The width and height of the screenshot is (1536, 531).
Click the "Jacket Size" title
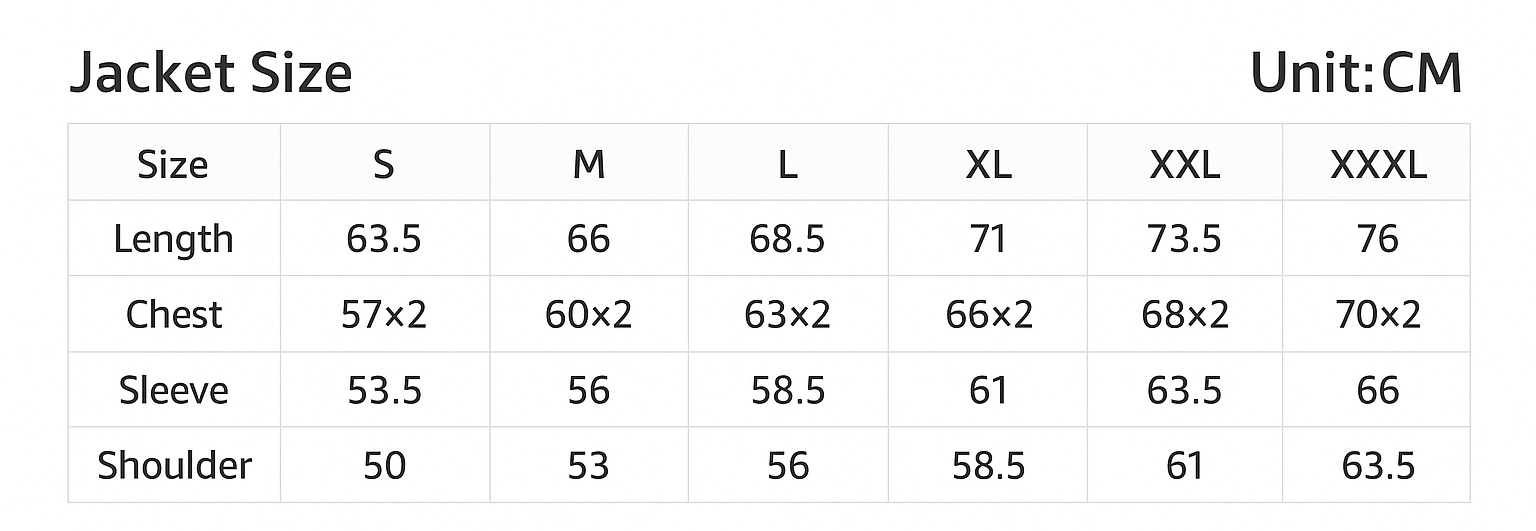tap(210, 74)
